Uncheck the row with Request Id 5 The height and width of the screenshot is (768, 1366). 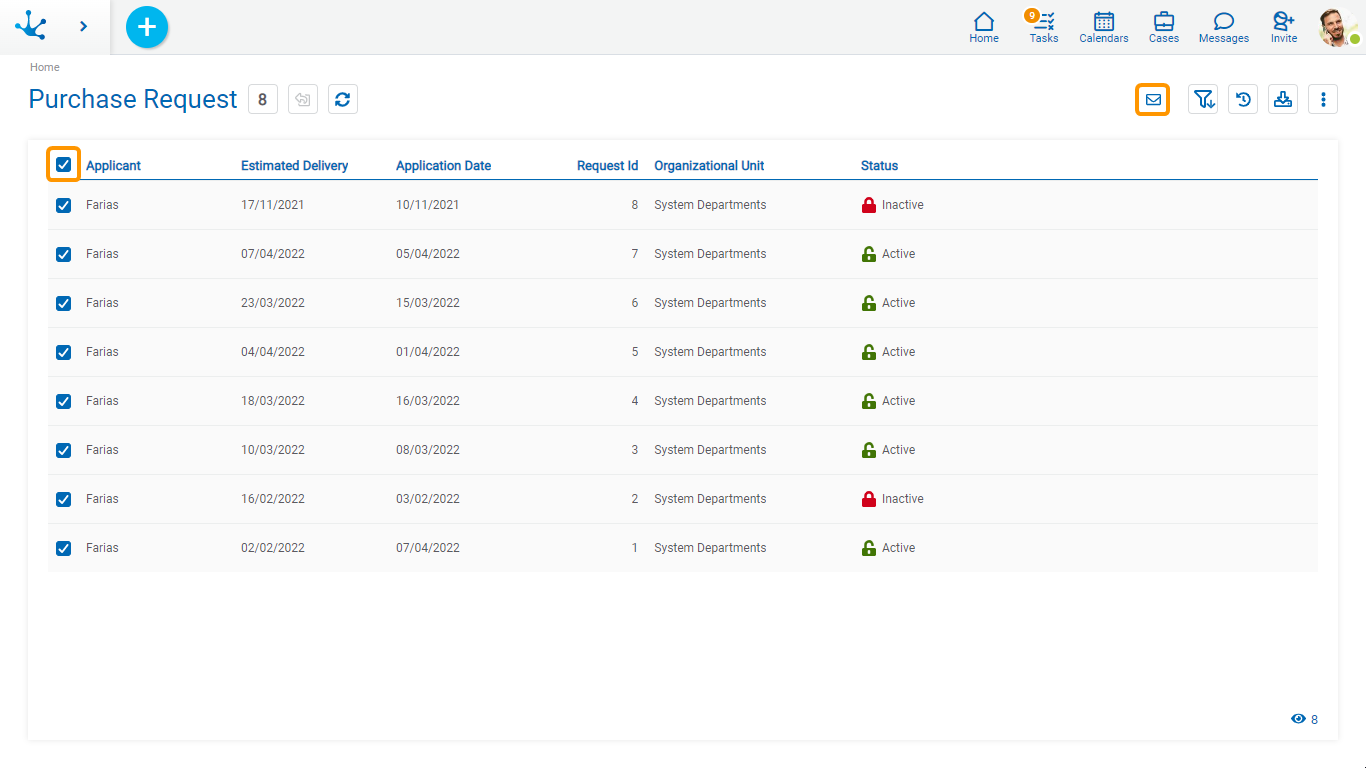pyautogui.click(x=64, y=352)
